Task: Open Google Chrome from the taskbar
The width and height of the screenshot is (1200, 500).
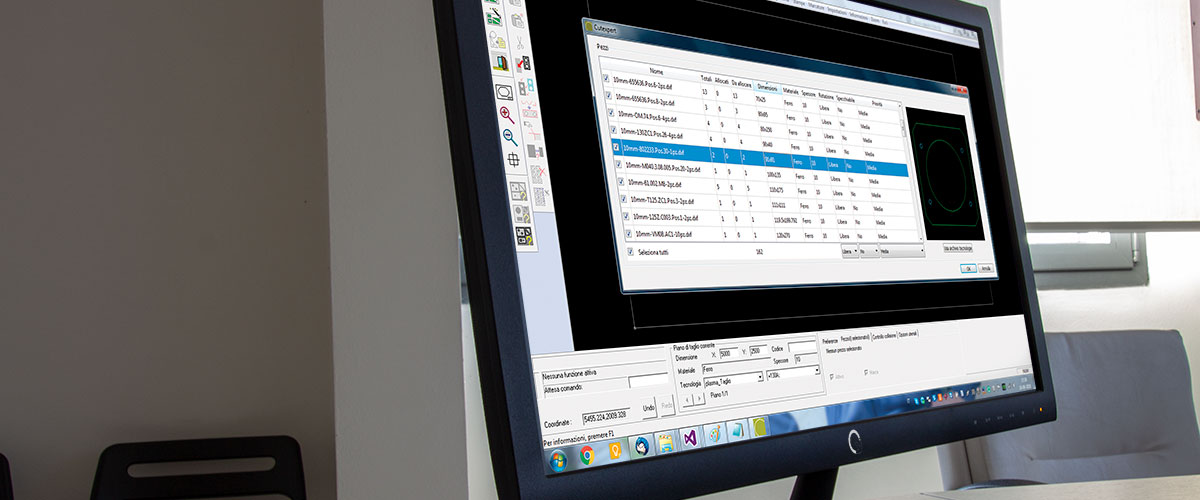Action: (586, 455)
